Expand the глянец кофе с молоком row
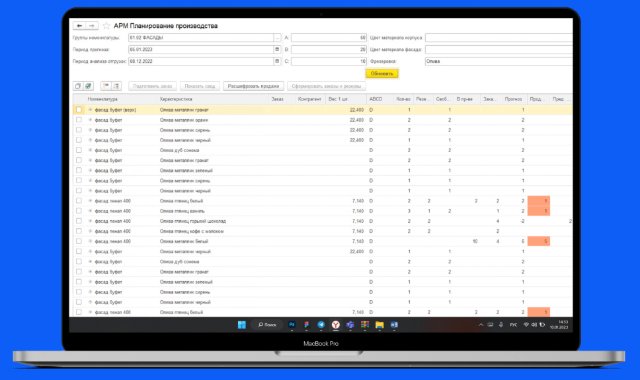Image resolution: width=640 pixels, height=380 pixels. click(90, 231)
